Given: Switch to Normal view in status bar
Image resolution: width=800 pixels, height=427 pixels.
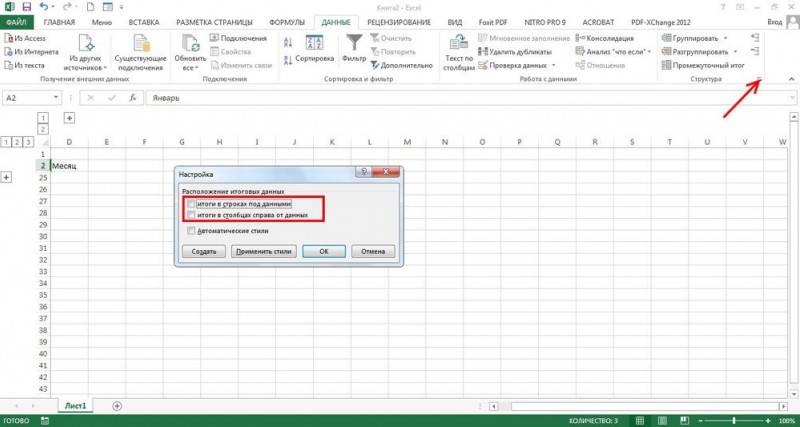Looking at the screenshot, I should coord(639,421).
